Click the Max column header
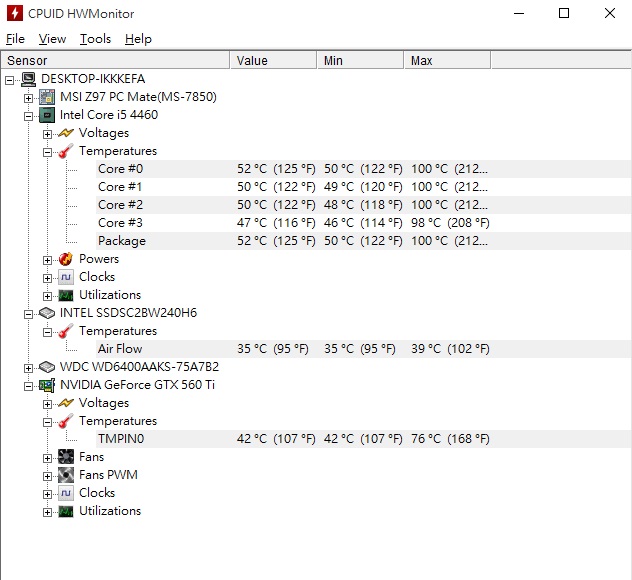The height and width of the screenshot is (580, 632). (447, 60)
